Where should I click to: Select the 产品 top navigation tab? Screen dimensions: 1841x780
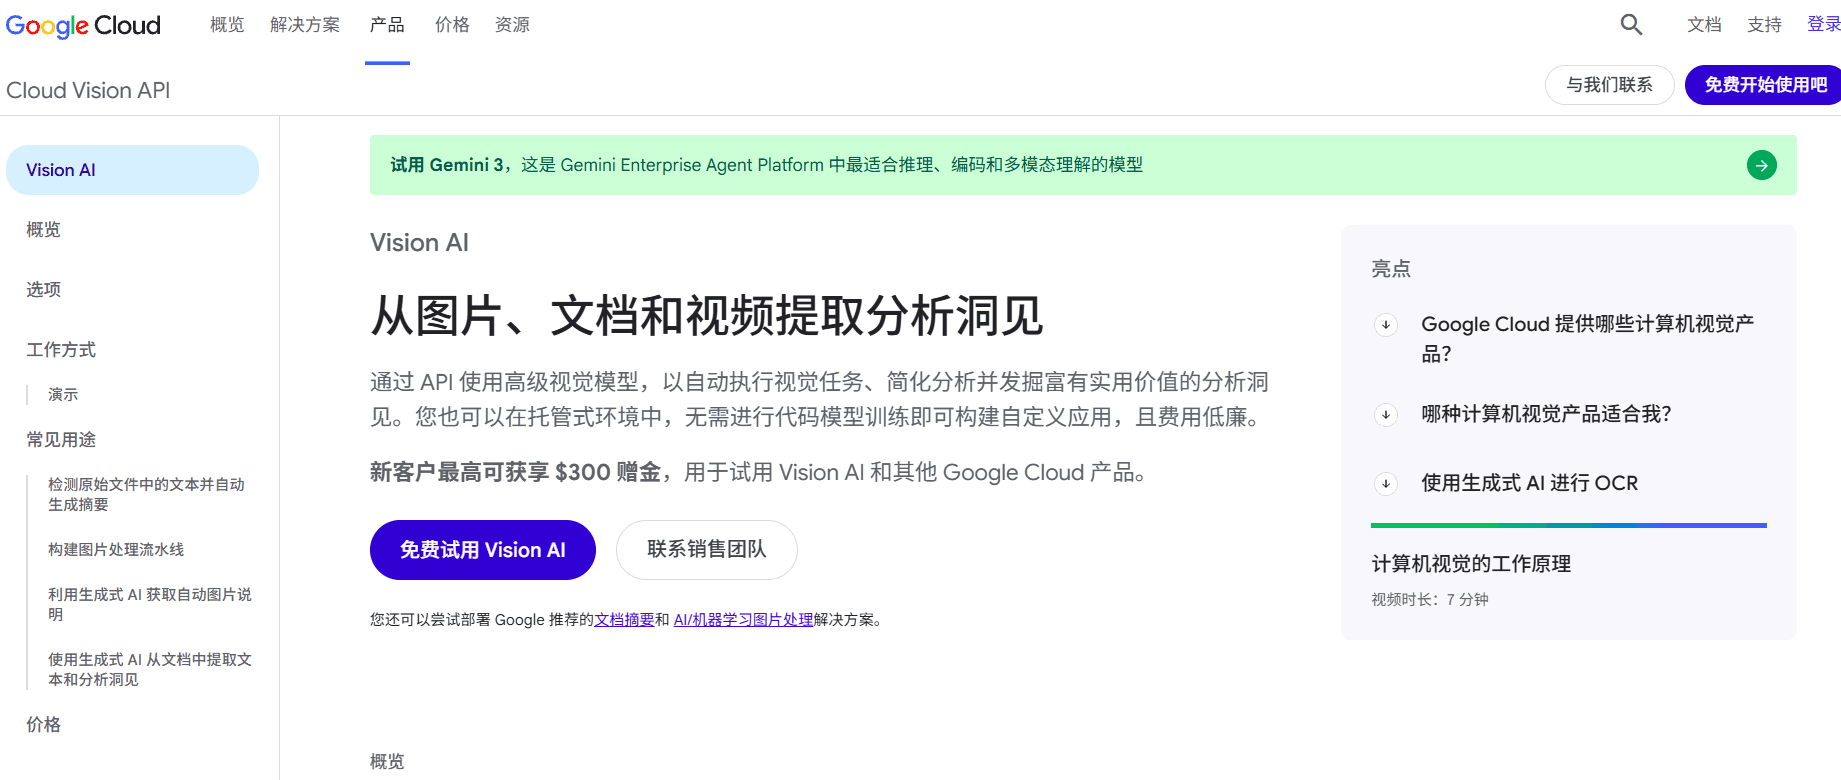tap(387, 25)
